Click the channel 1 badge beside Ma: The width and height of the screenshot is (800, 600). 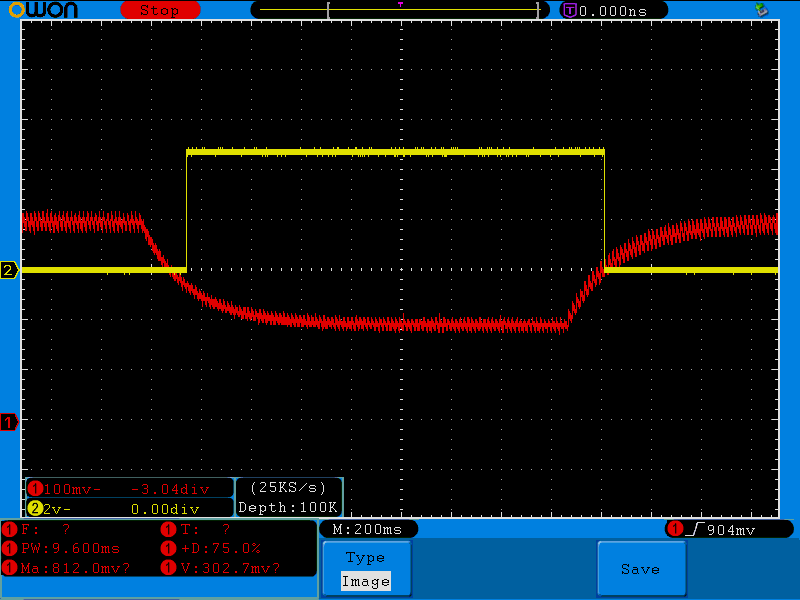(9, 567)
